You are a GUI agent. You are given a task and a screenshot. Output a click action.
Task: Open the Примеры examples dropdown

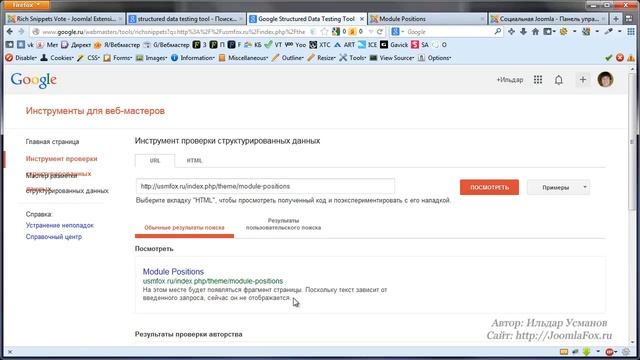[x=558, y=187]
